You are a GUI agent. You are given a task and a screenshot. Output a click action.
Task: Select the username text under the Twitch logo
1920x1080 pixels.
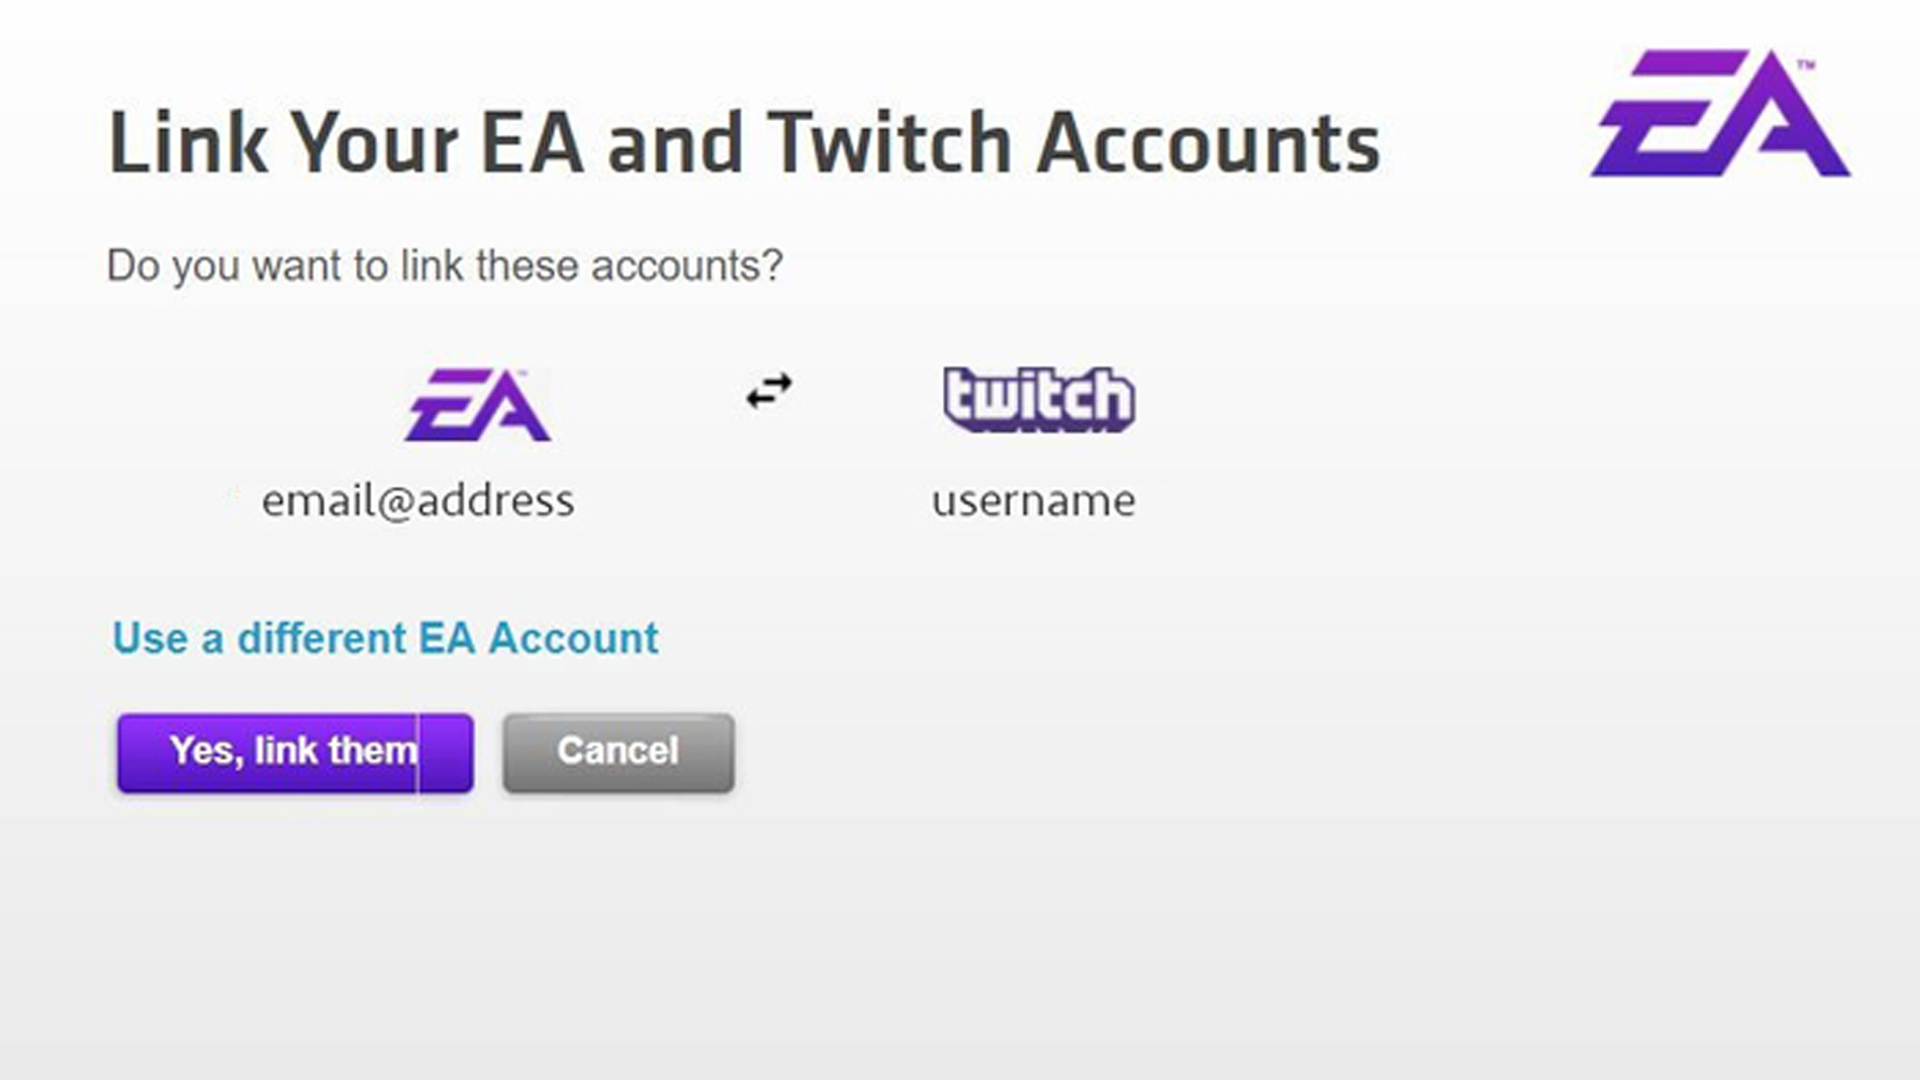point(1034,500)
